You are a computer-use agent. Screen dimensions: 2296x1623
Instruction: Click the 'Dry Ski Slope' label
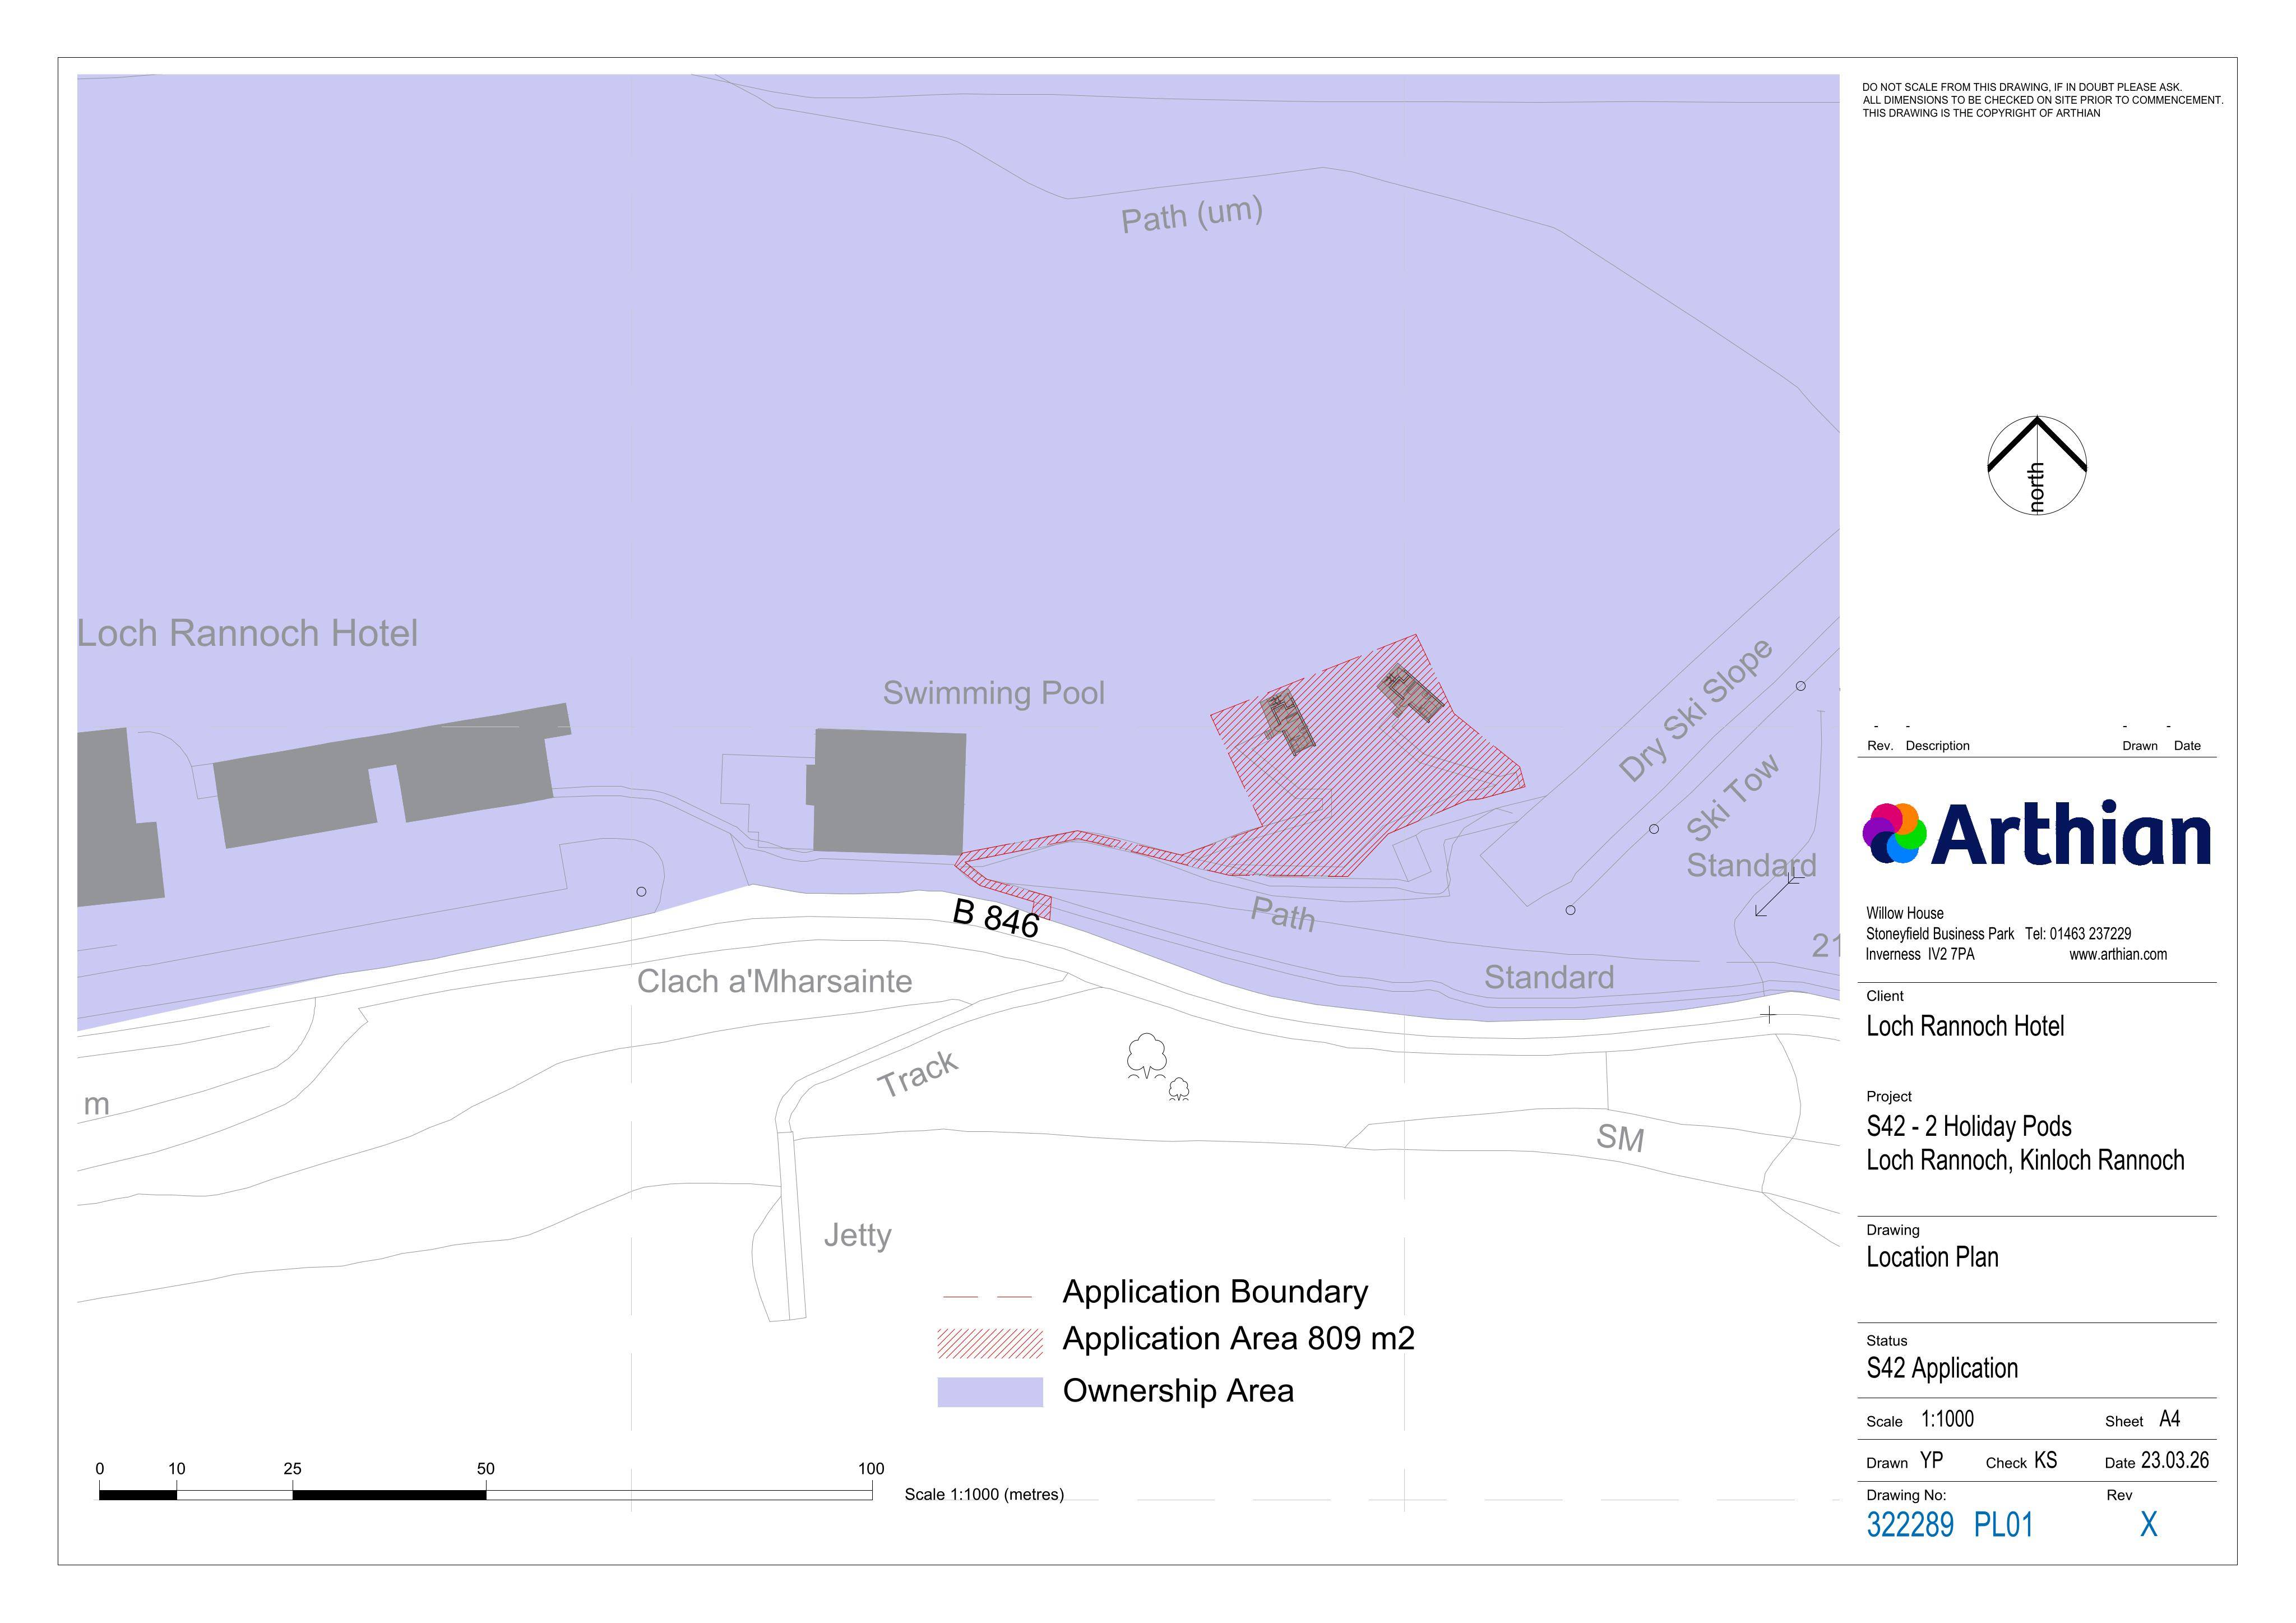tap(1695, 709)
